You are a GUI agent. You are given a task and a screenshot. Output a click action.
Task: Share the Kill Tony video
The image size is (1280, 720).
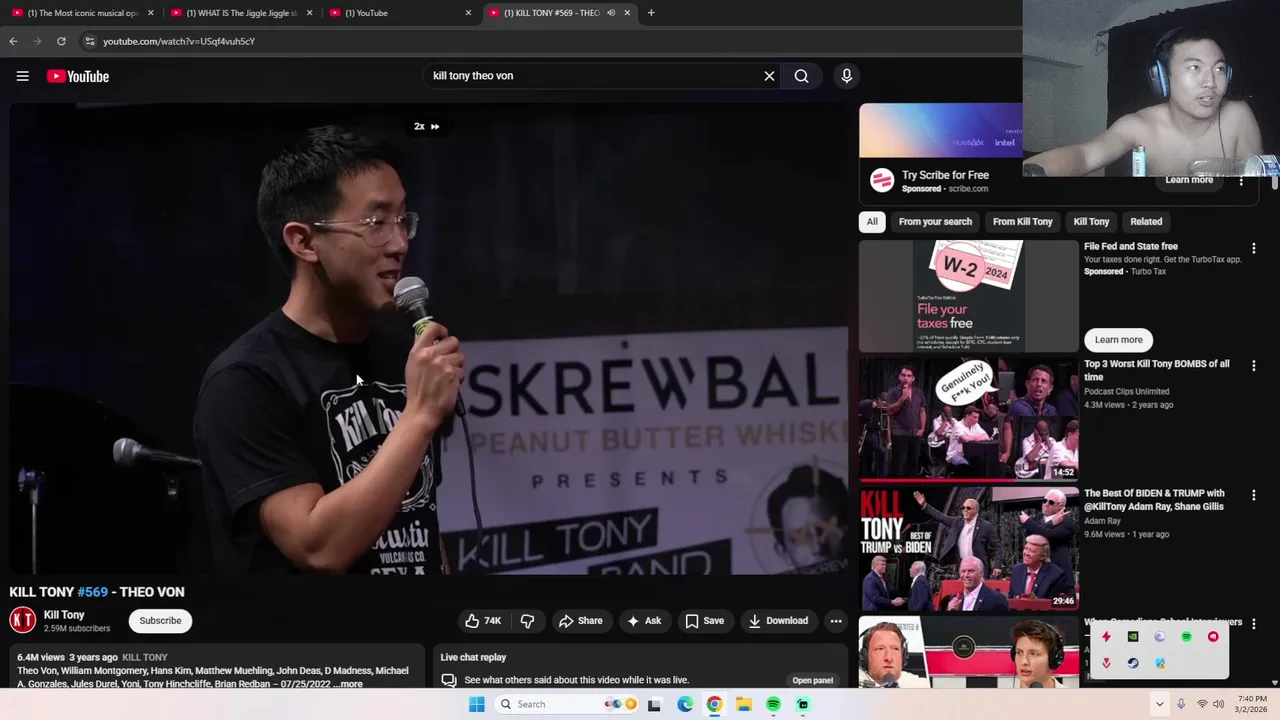pyautogui.click(x=581, y=621)
